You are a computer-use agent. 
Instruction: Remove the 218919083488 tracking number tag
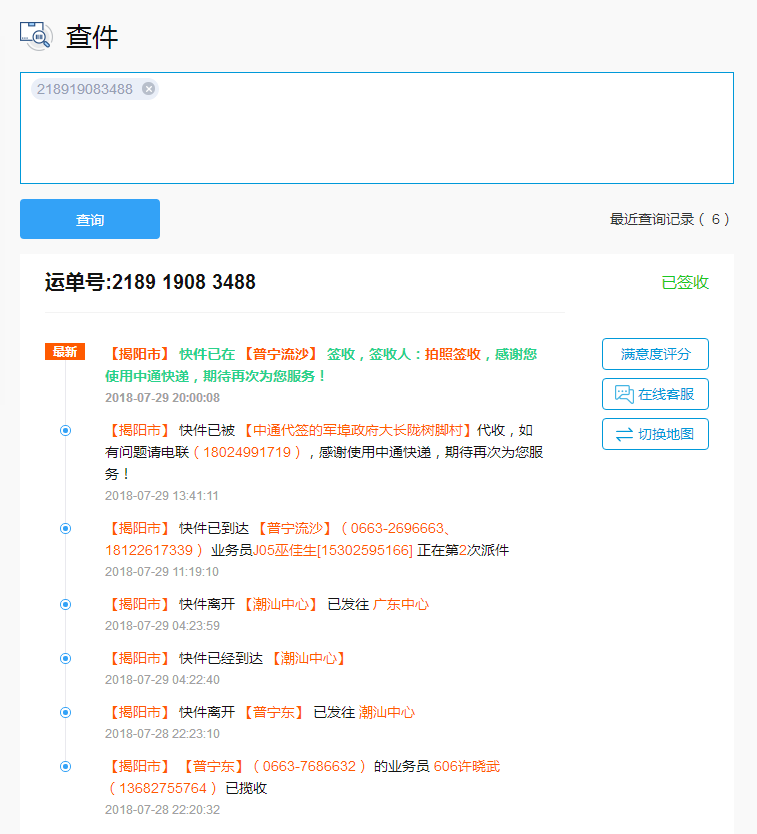pyautogui.click(x=148, y=89)
